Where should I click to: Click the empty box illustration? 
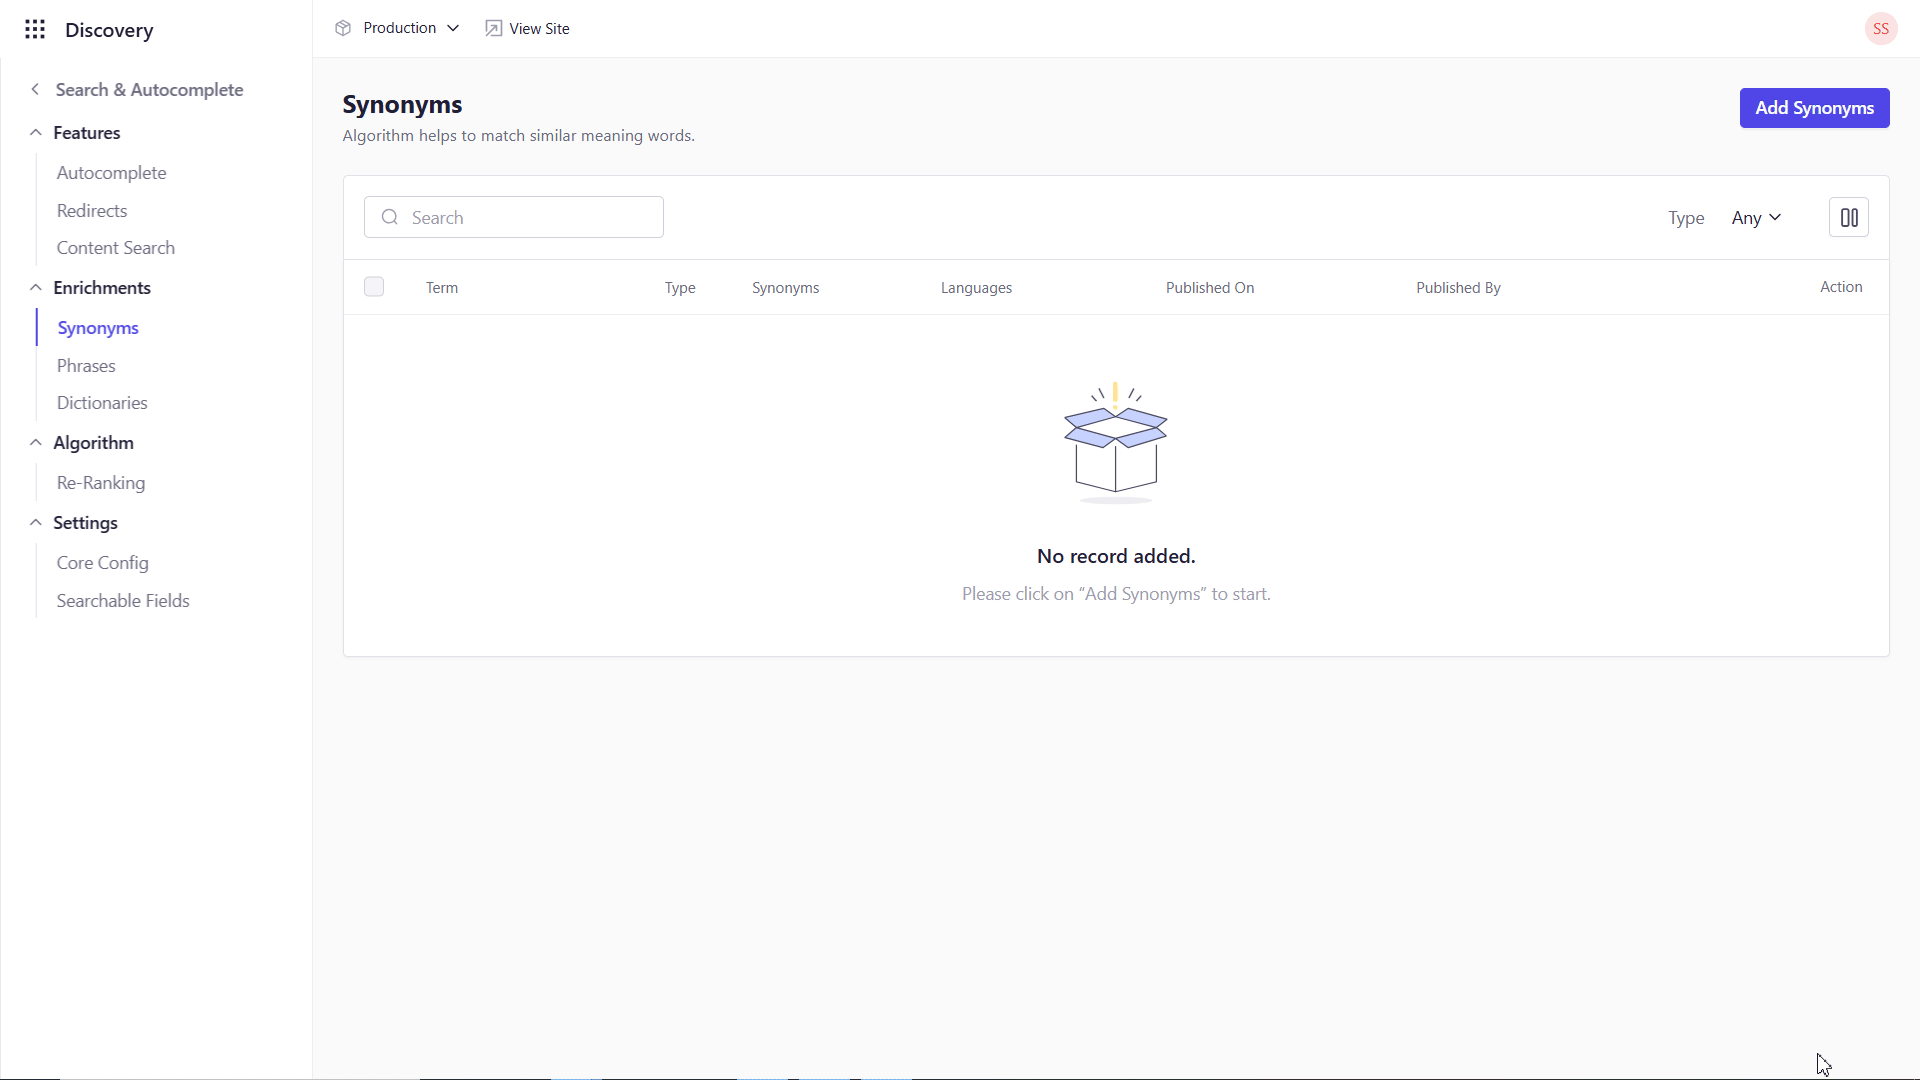(1115, 443)
